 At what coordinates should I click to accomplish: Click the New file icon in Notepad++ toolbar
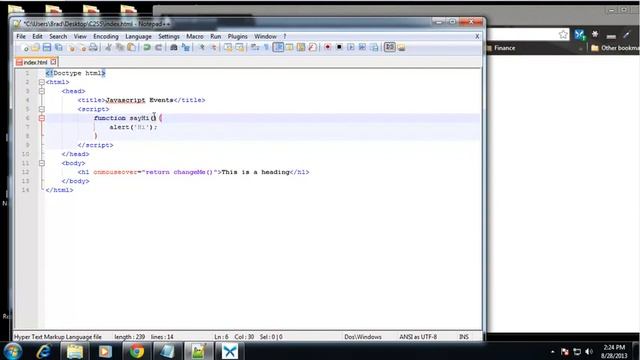[x=24, y=47]
